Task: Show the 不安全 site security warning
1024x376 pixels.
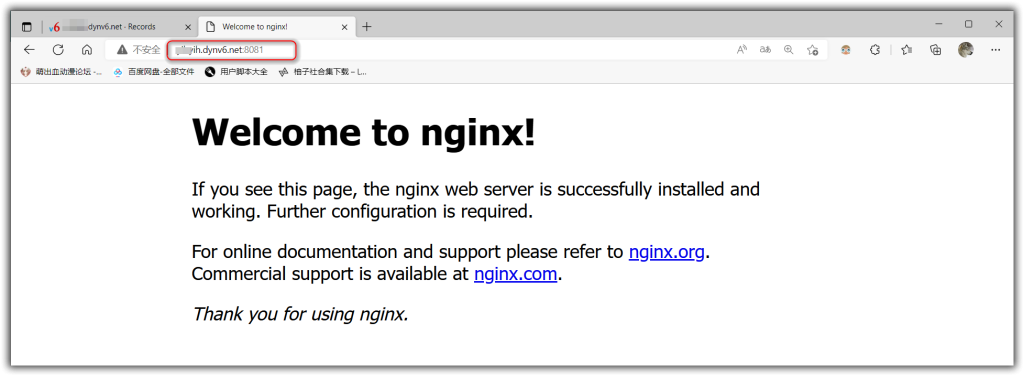Action: [138, 50]
